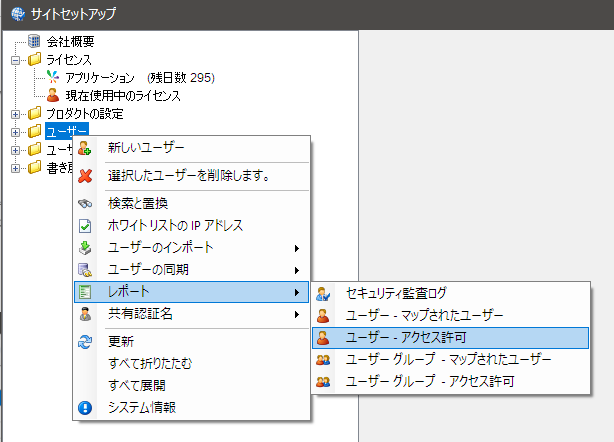Image resolution: width=614 pixels, height=442 pixels.
Task: Select セキュリティ監査ログ report
Action: click(x=451, y=293)
